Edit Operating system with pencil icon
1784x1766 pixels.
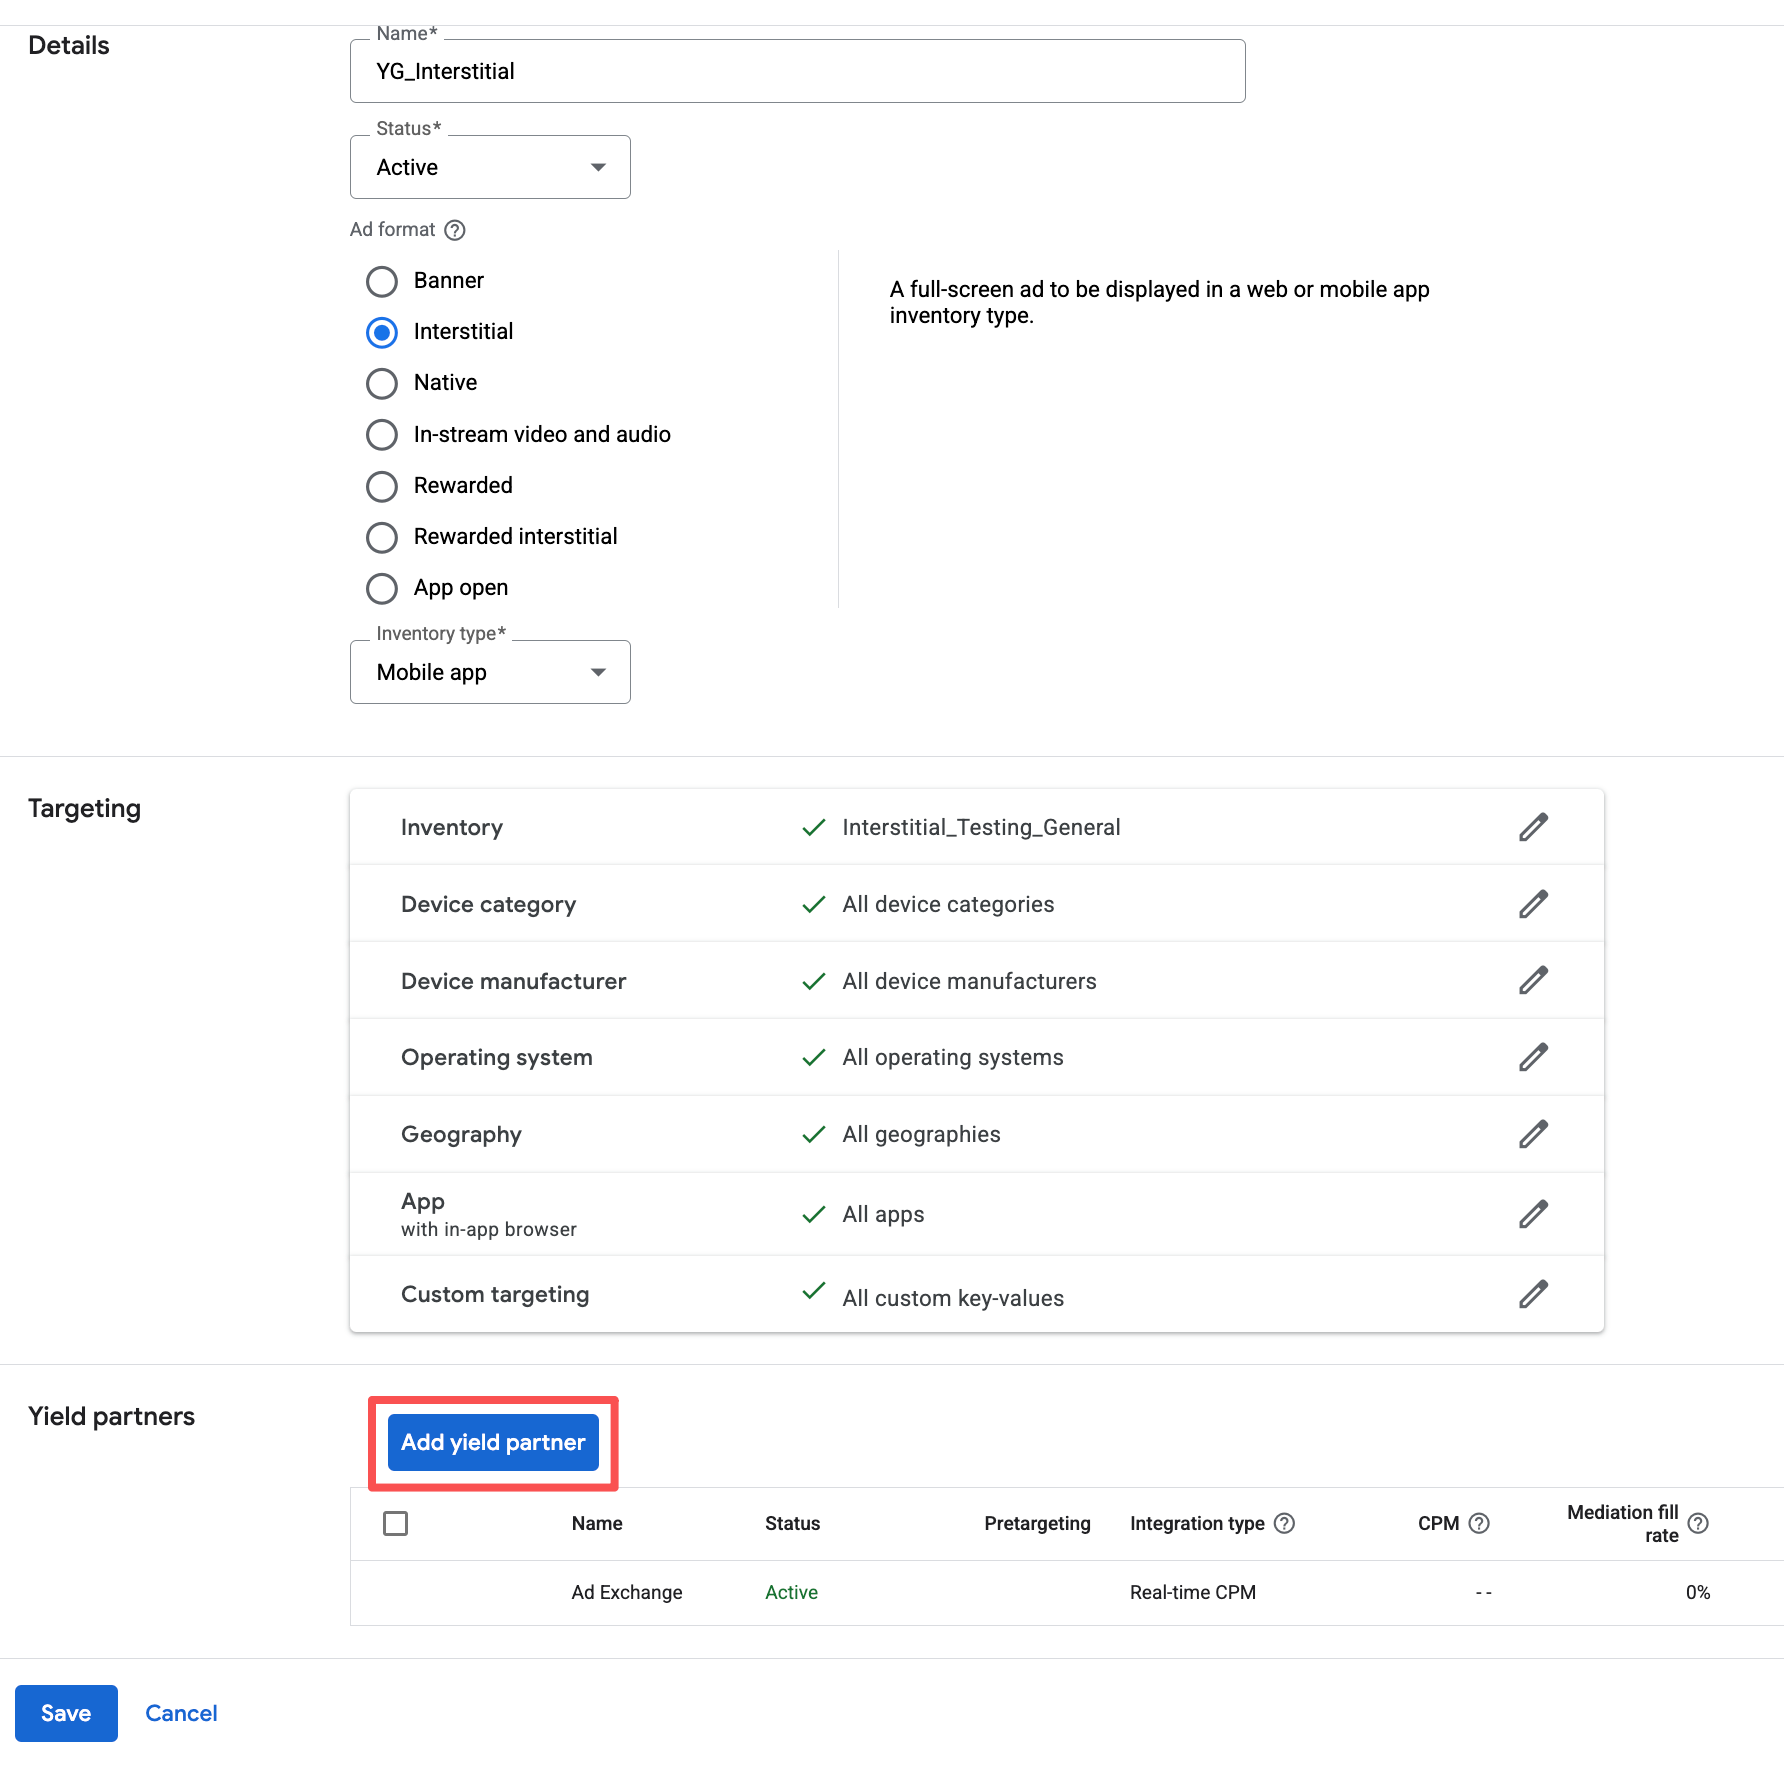pyautogui.click(x=1533, y=1057)
